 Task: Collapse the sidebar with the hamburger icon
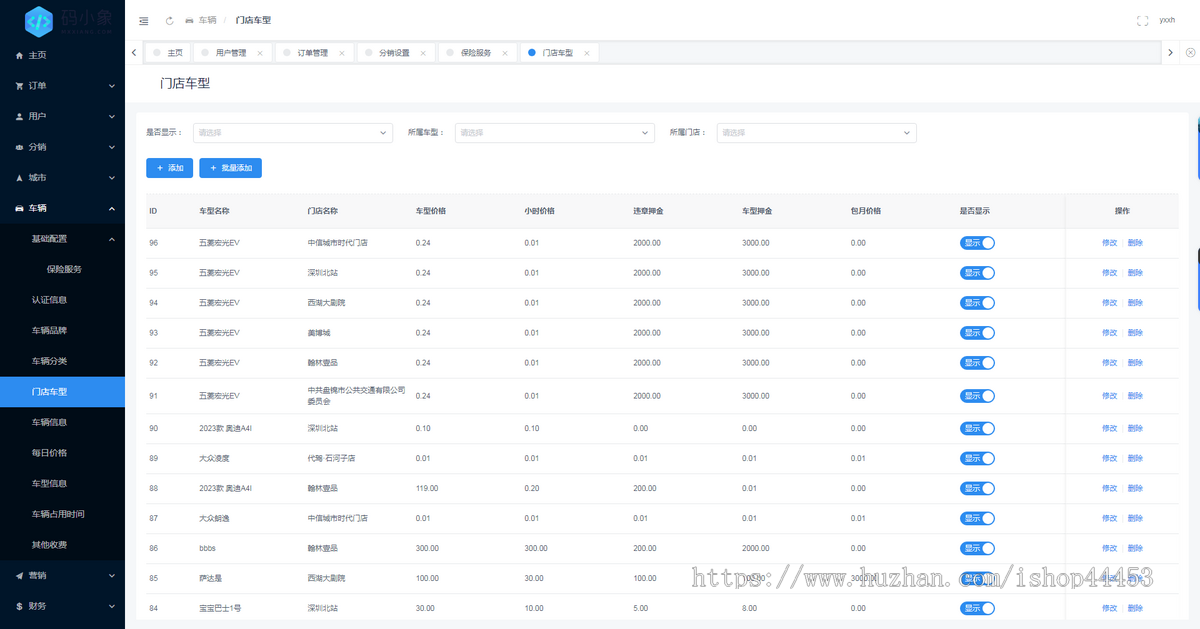click(144, 20)
